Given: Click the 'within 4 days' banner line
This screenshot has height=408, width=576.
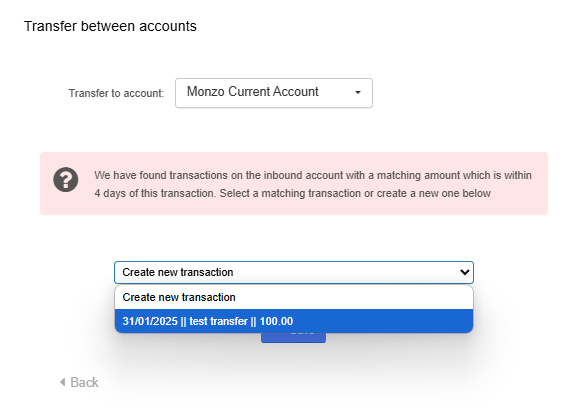Looking at the screenshot, I should 313,175.
